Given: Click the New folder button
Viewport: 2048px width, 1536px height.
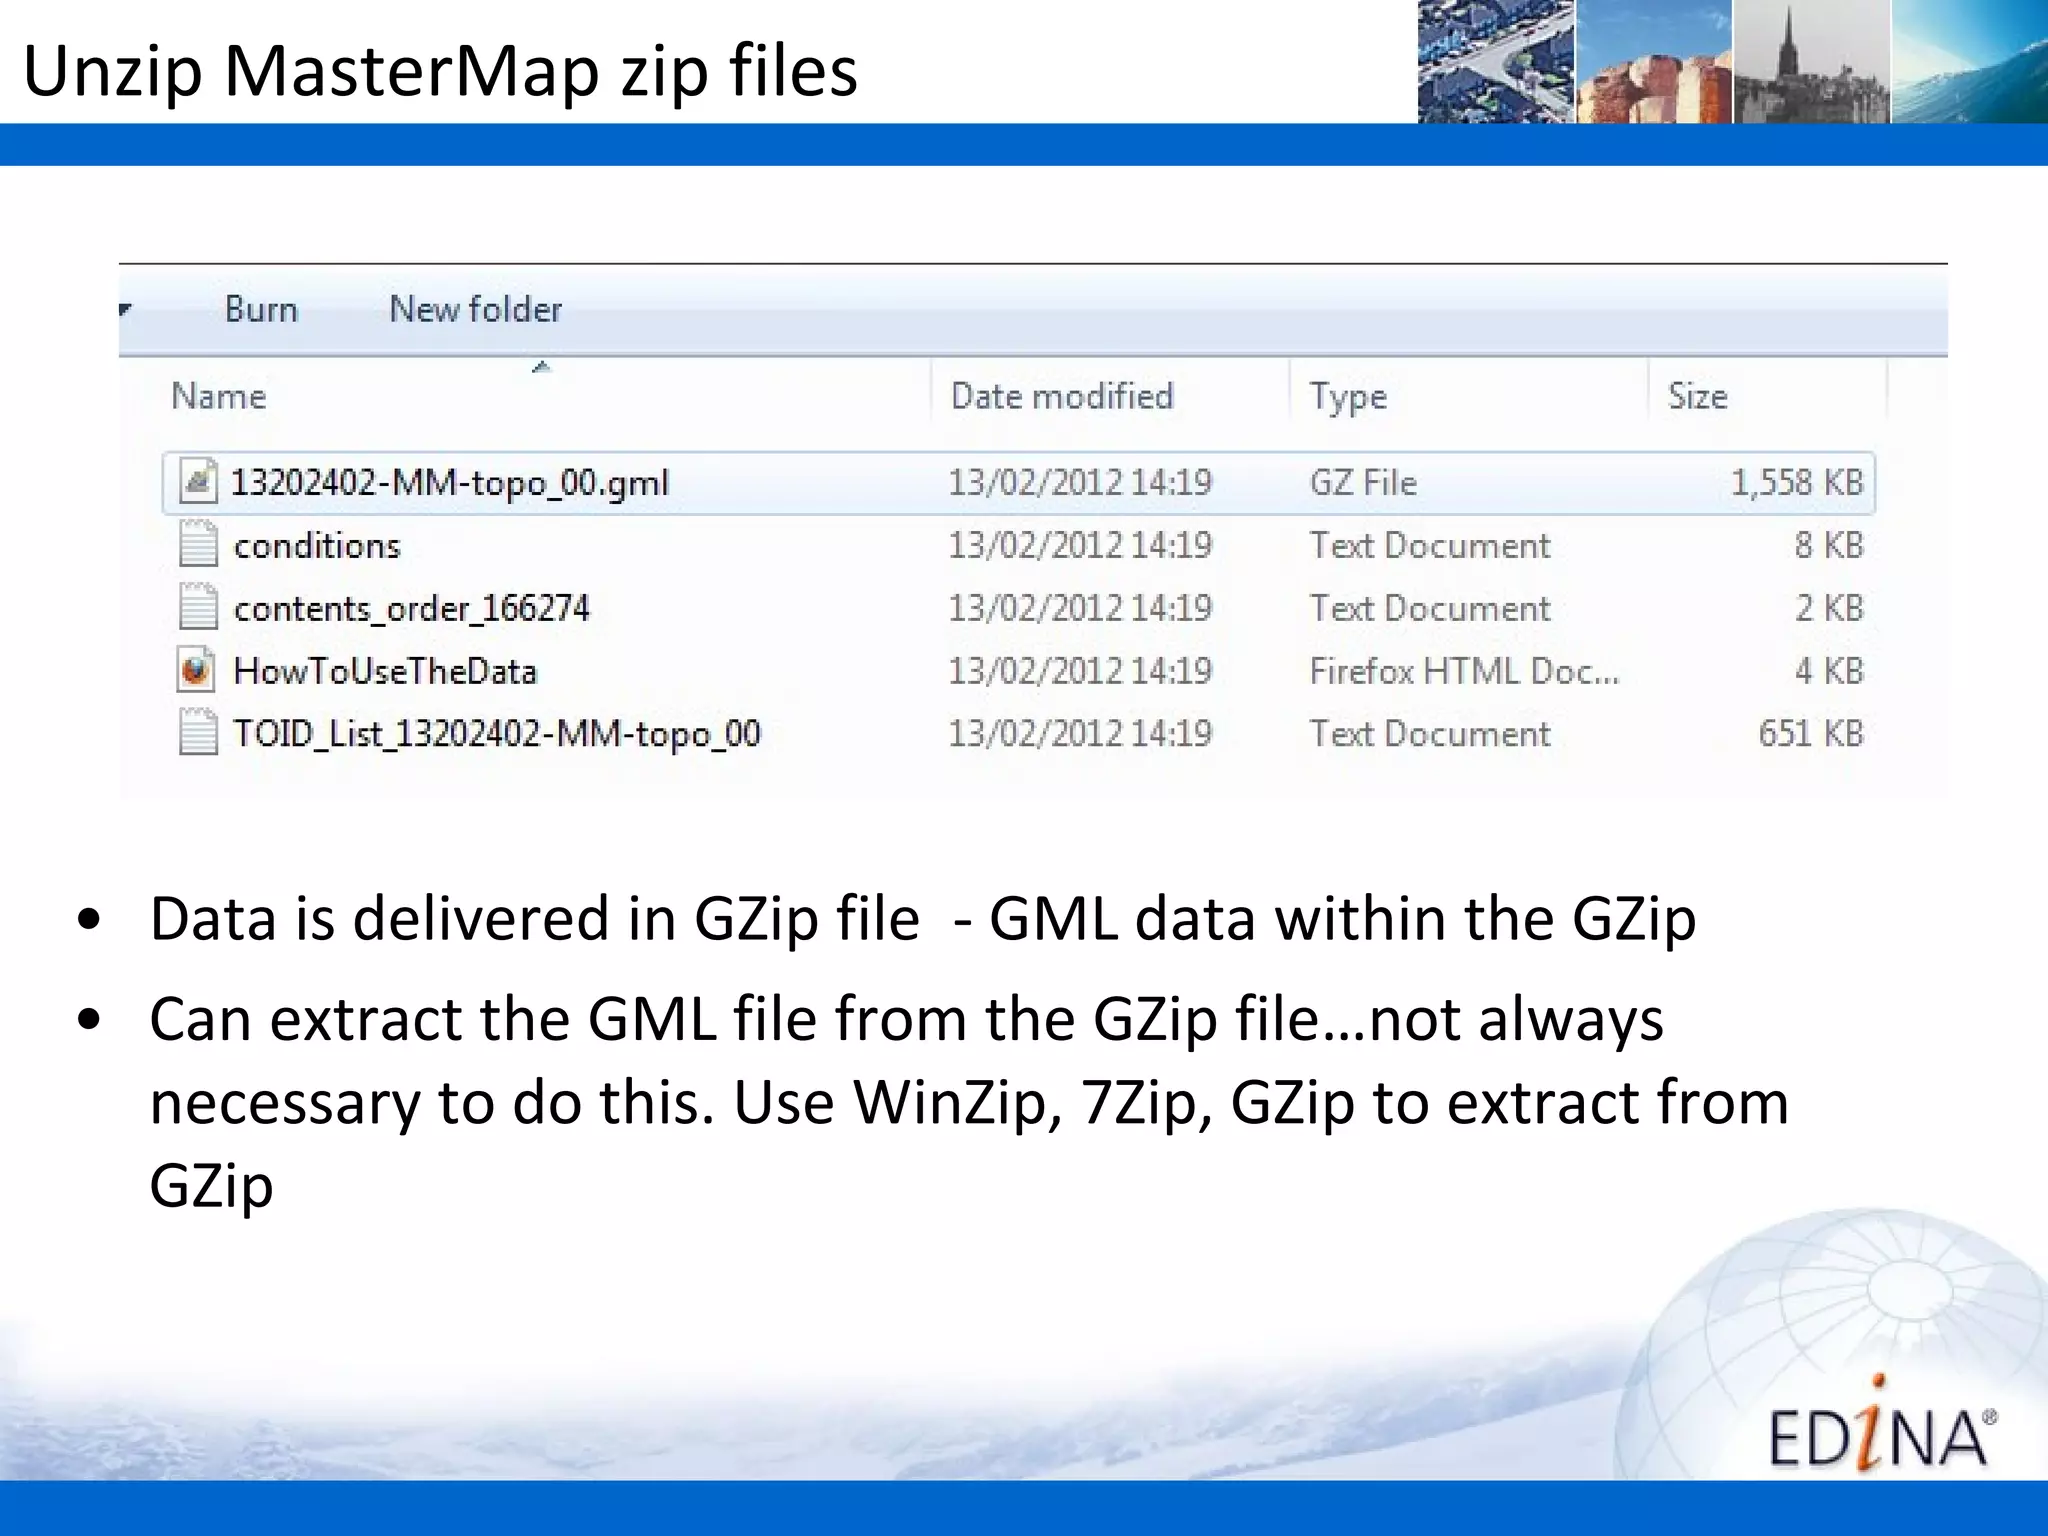Looking at the screenshot, I should [x=475, y=309].
